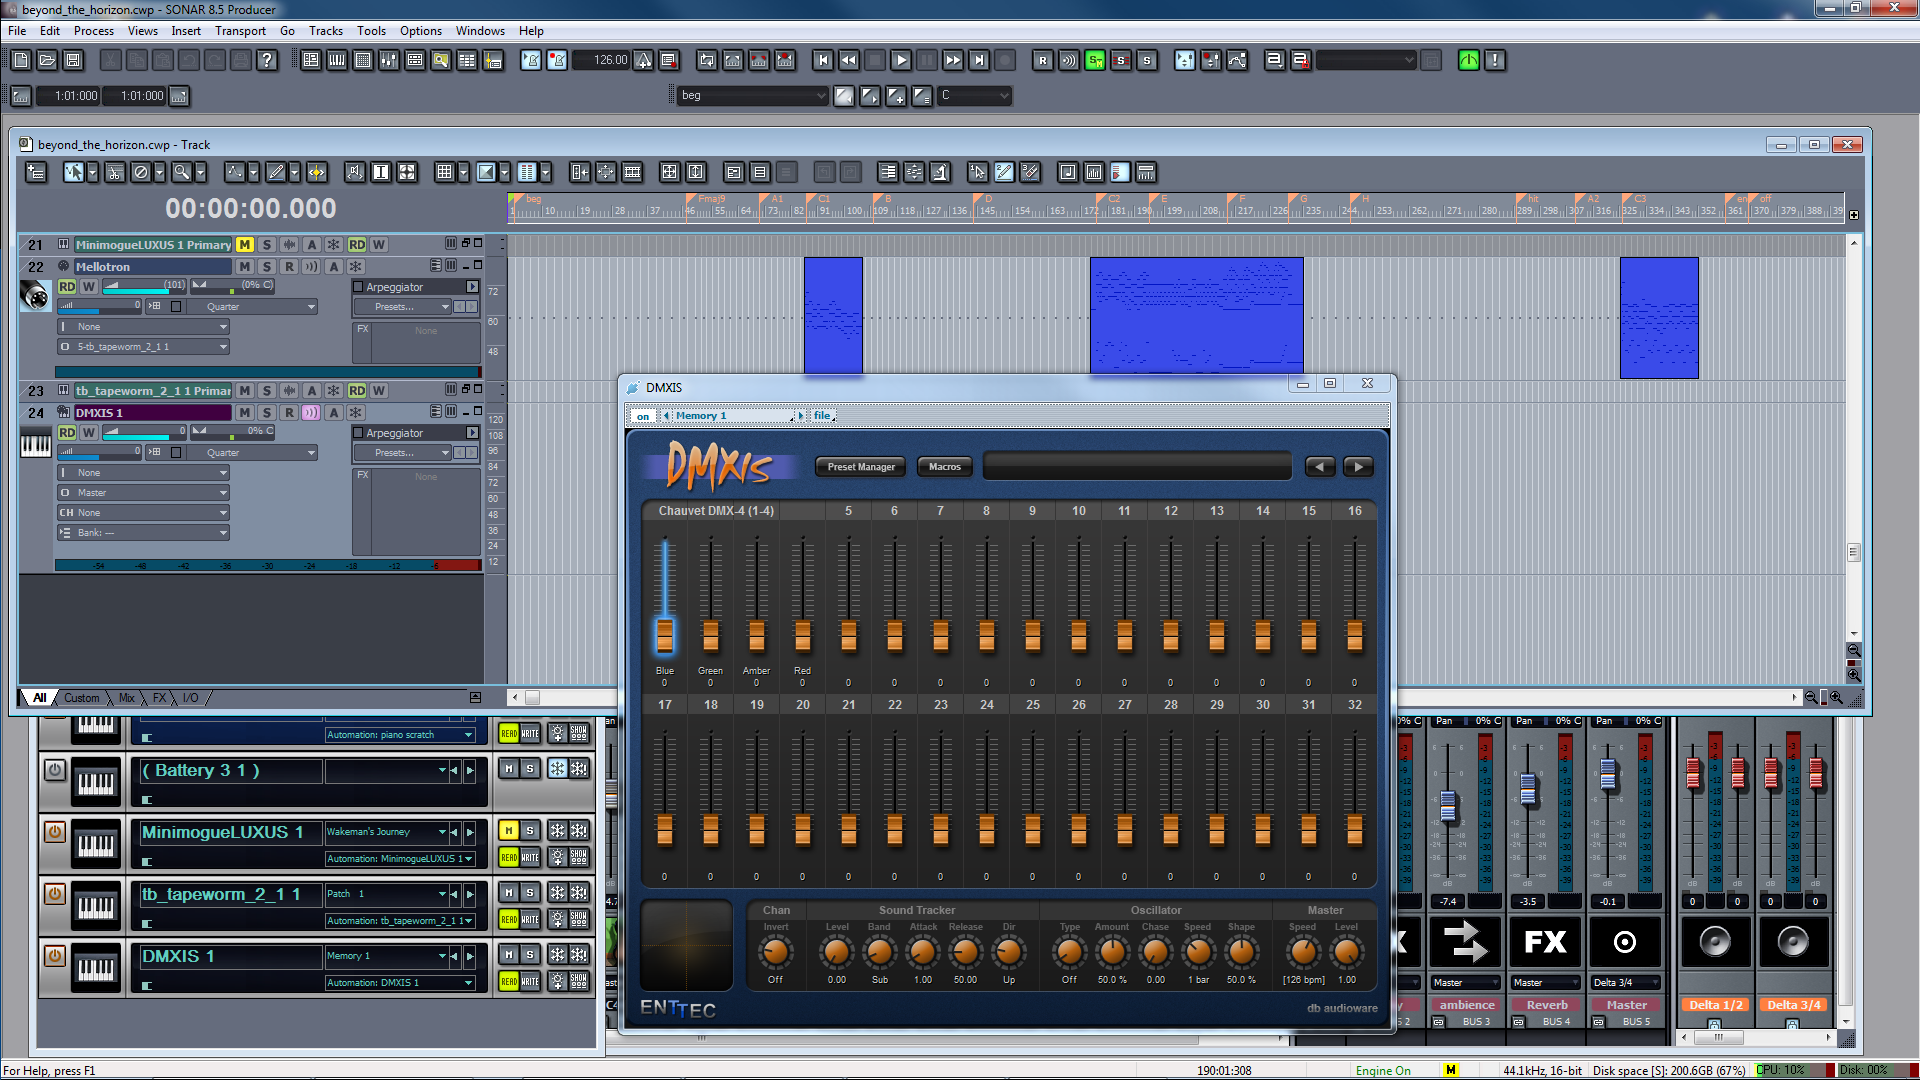
Task: Click the DMXIS XY pad
Action: click(x=686, y=946)
